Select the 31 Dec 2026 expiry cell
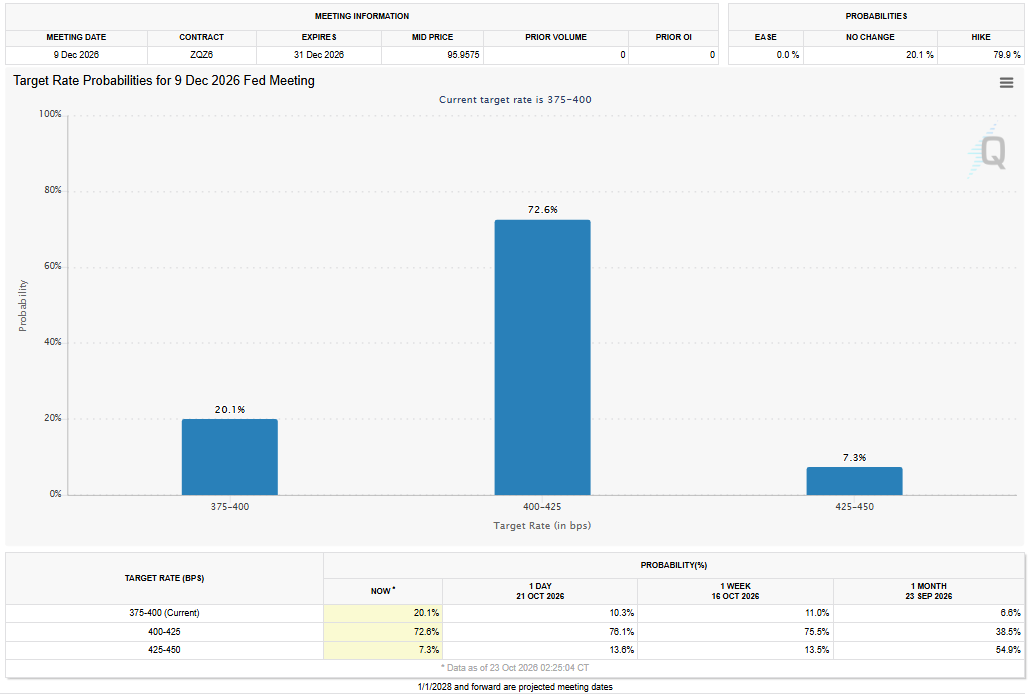Viewport: 1031px width, 699px height. 319,55
